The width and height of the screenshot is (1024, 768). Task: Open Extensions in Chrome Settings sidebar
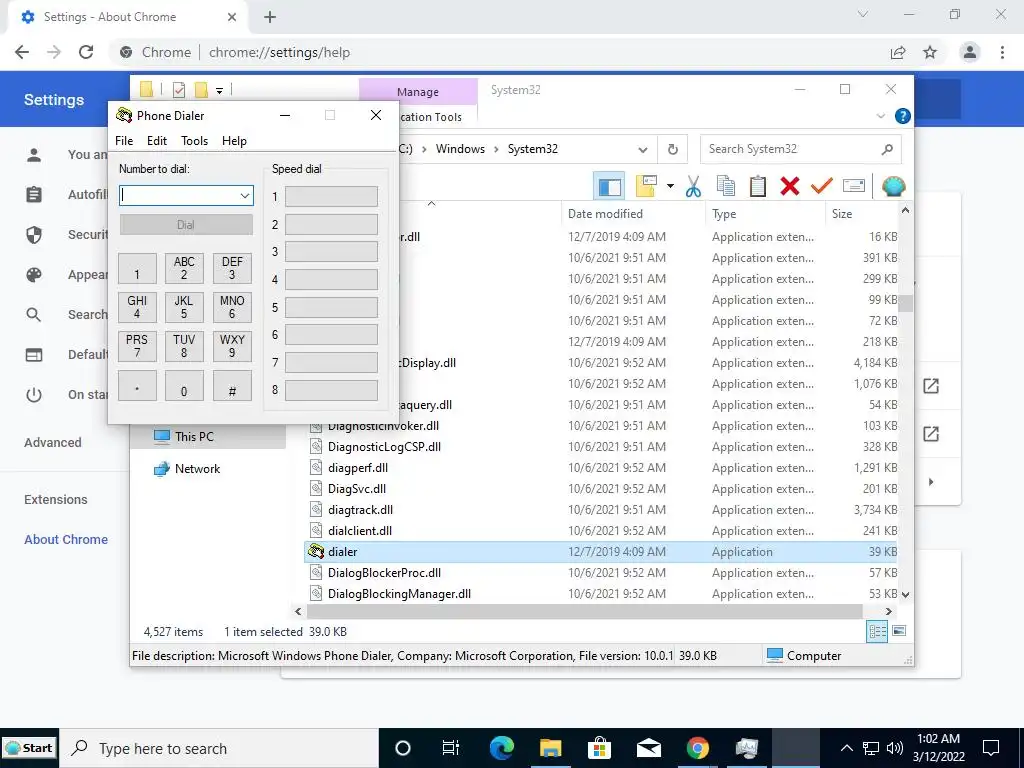point(56,500)
